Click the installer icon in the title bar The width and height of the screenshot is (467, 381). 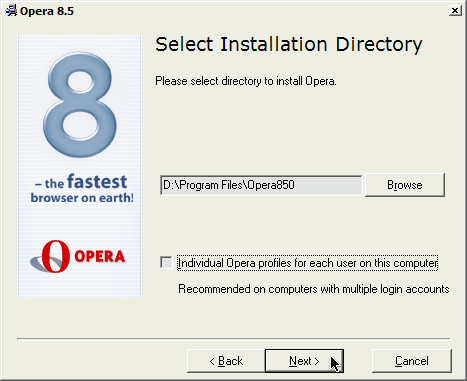(x=11, y=11)
